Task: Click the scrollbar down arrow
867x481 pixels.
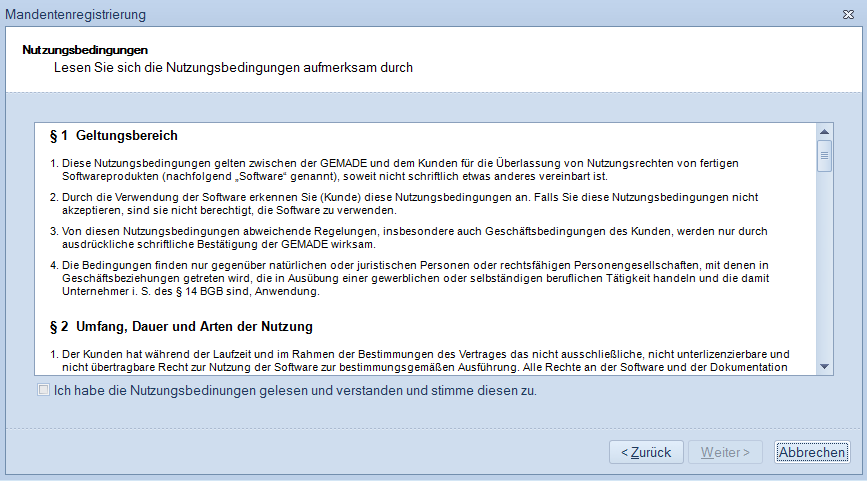Action: [825, 366]
